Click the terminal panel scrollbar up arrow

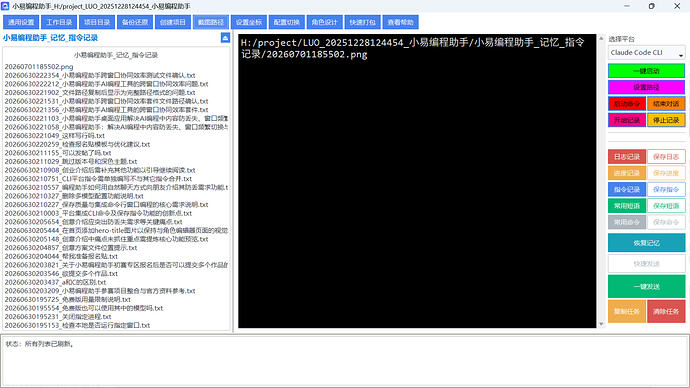point(601,38)
